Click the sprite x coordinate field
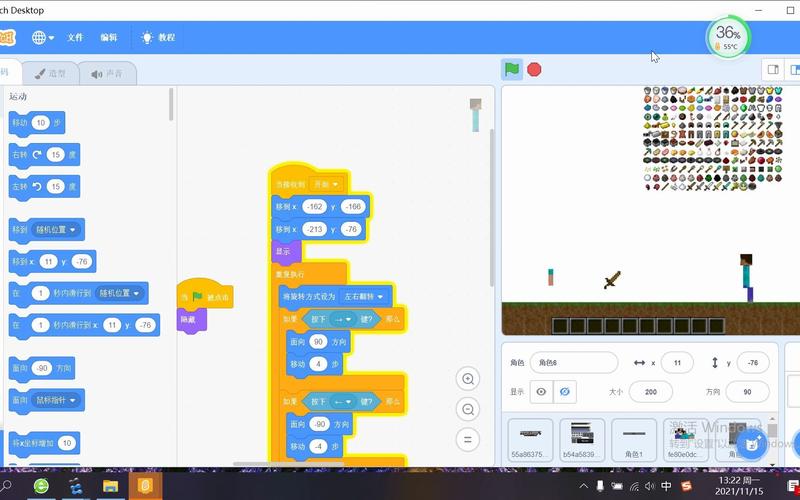Viewport: 800px width, 500px height. click(x=677, y=363)
